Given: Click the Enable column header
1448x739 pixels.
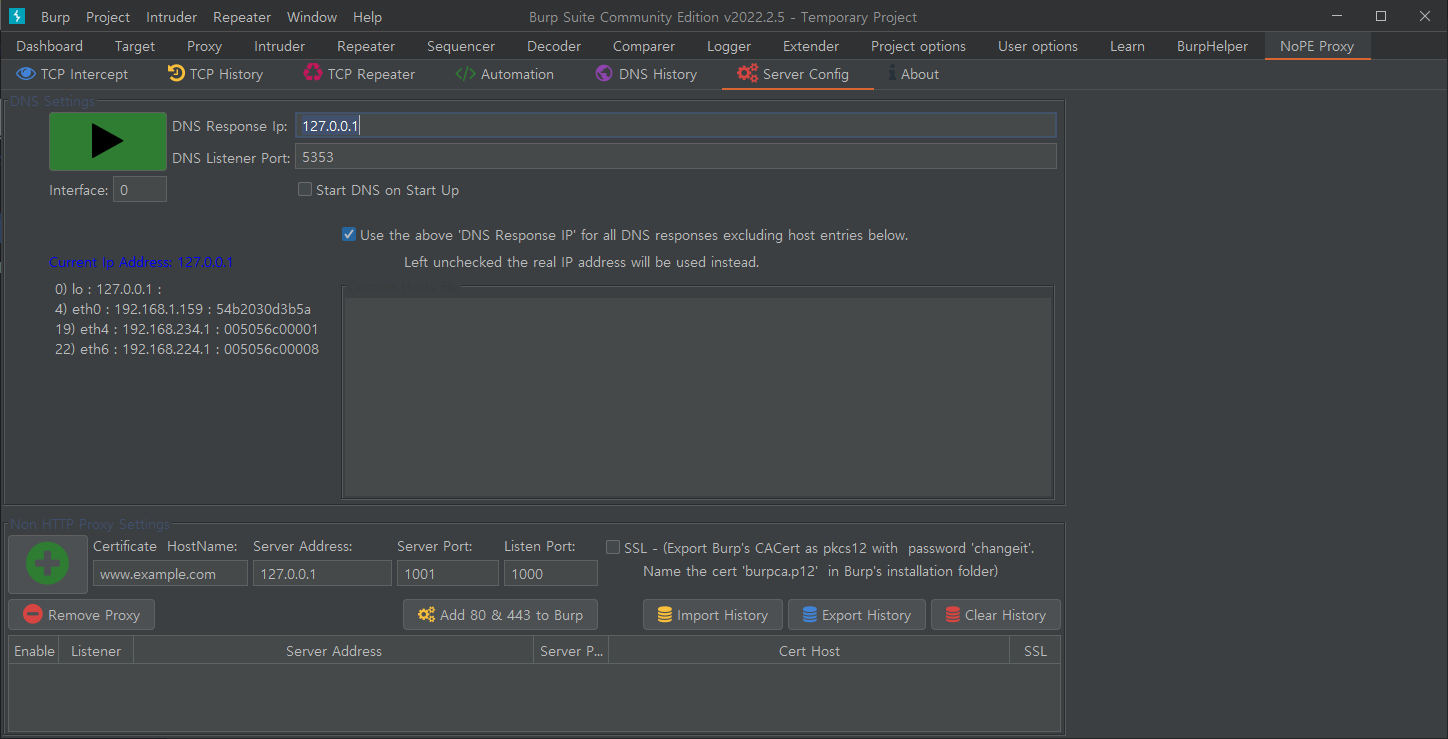Looking at the screenshot, I should (x=34, y=651).
